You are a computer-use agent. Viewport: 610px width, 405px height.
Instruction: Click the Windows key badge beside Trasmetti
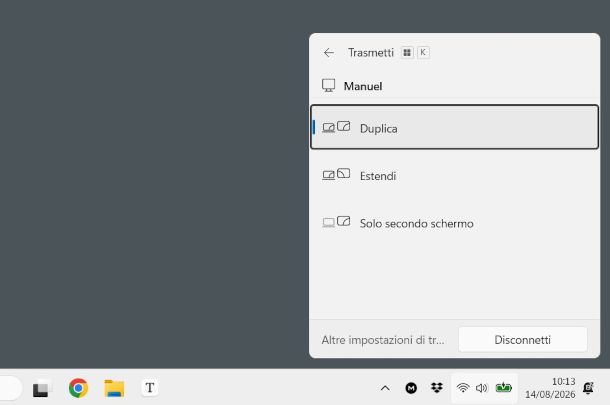click(407, 53)
